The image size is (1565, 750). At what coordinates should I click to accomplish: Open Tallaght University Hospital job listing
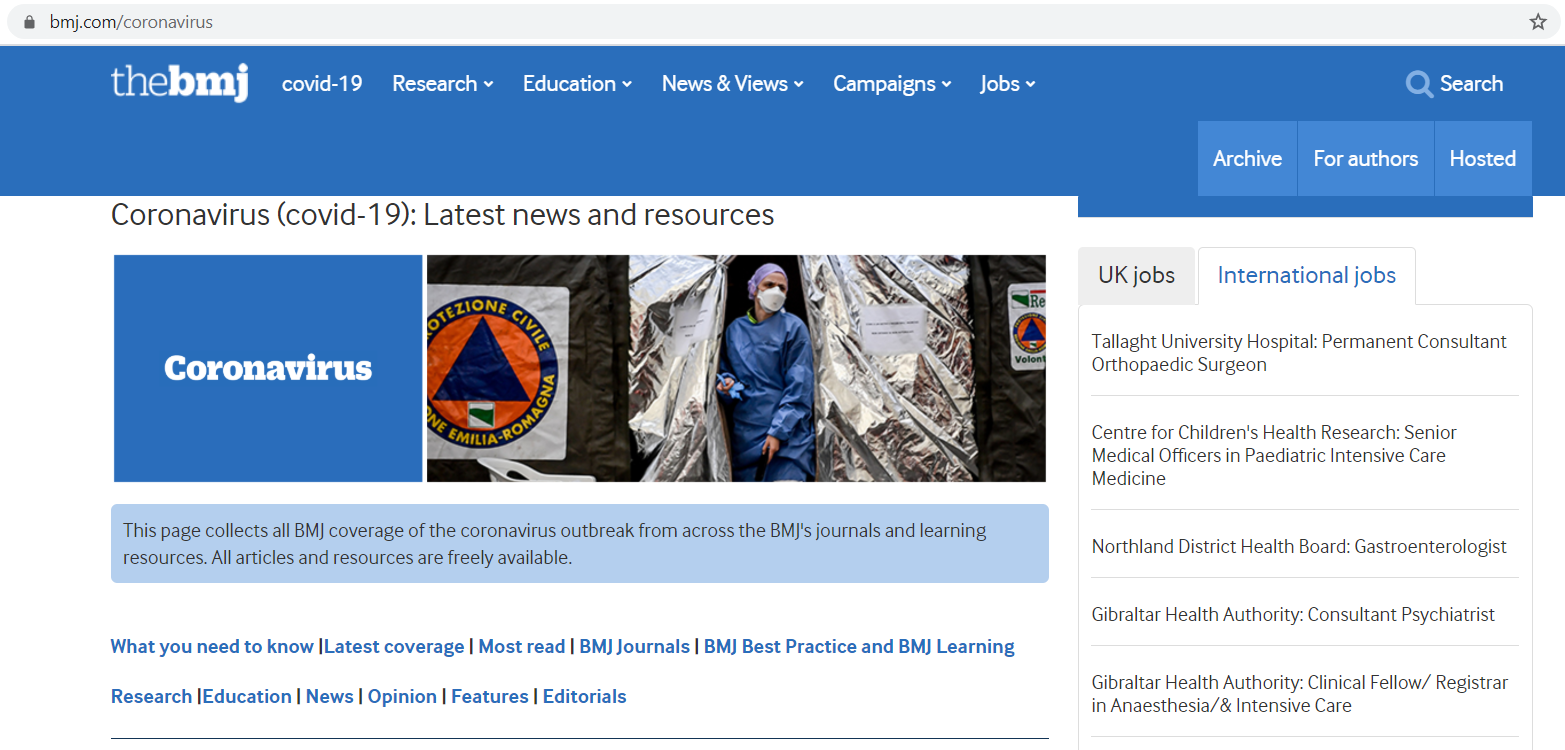(x=1299, y=353)
